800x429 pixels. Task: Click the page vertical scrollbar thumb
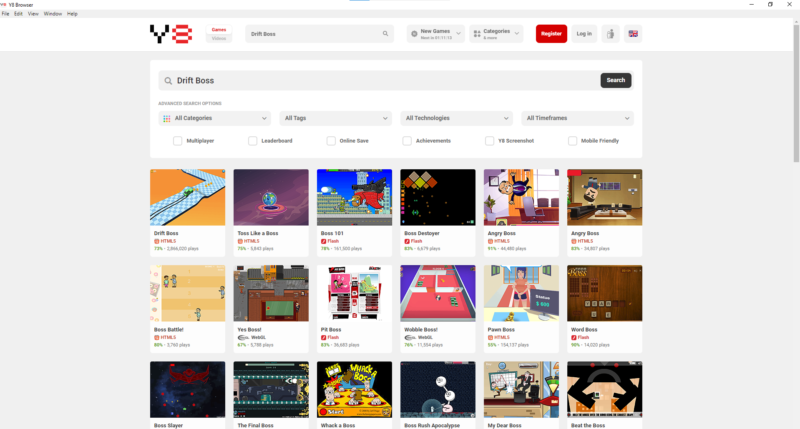(x=796, y=93)
